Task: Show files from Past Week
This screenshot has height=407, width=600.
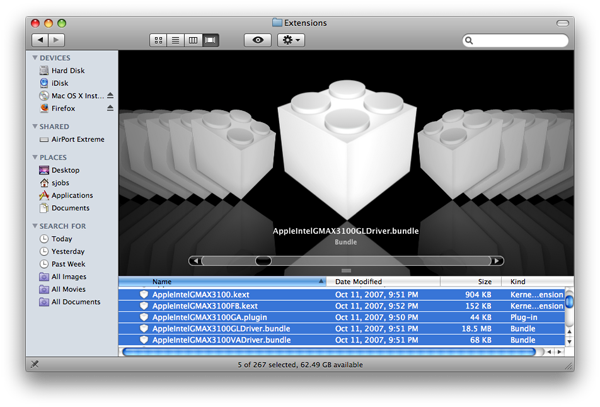Action: pos(62,264)
